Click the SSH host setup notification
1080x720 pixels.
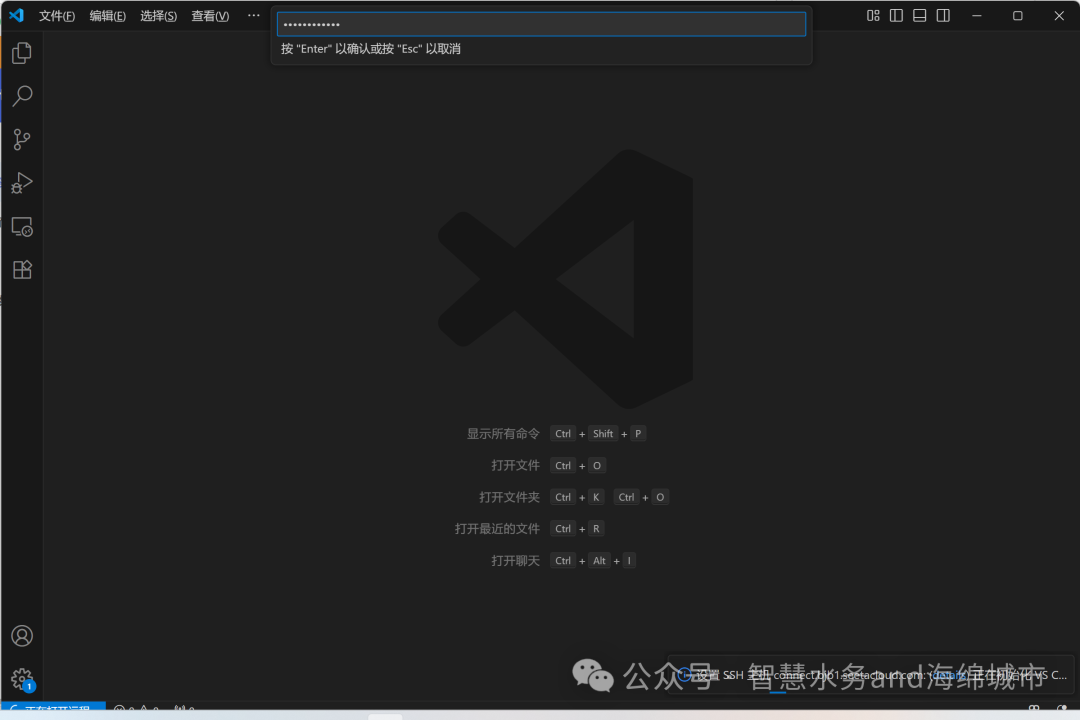coord(871,675)
